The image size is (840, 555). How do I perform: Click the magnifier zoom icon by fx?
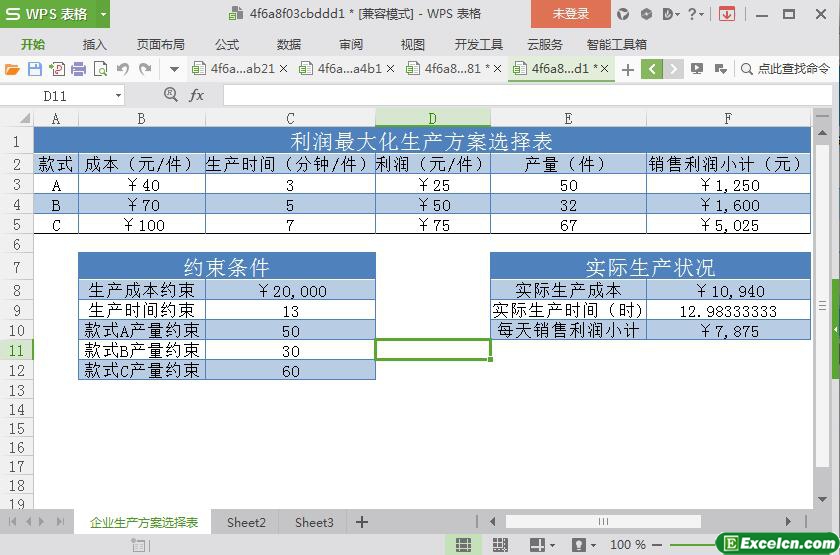[x=170, y=95]
